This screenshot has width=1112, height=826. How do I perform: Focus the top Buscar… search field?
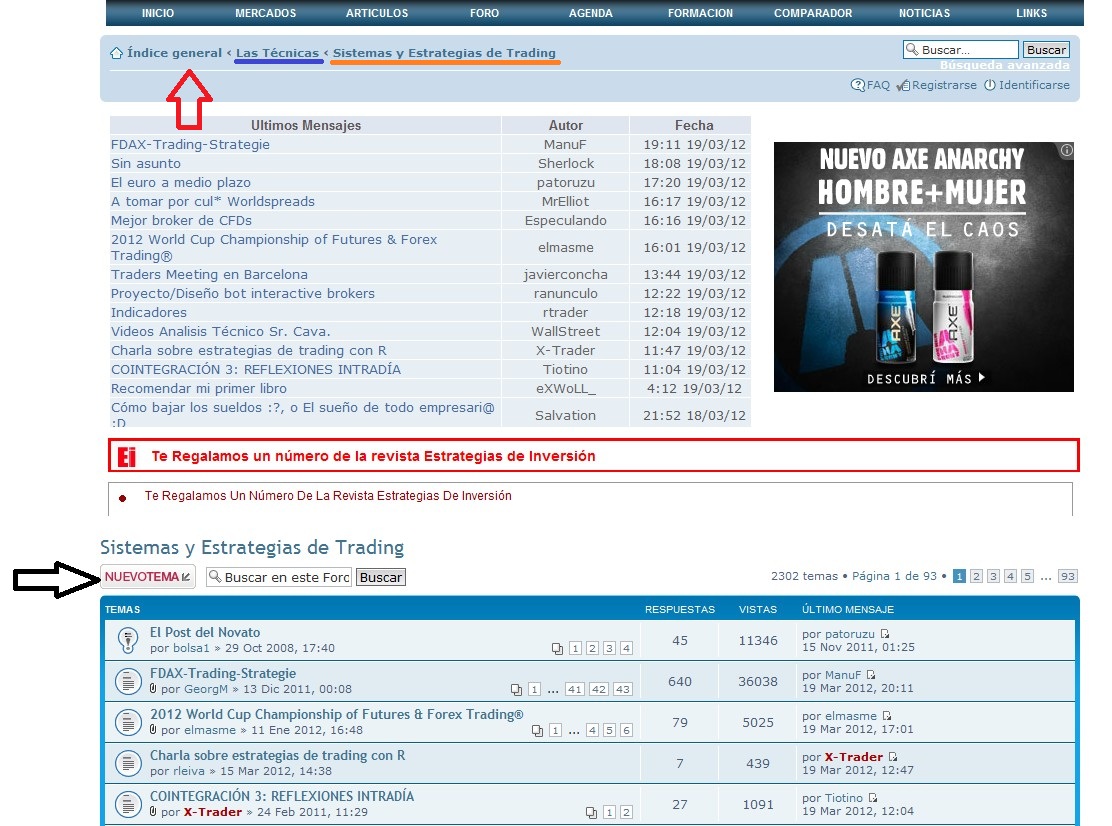tap(961, 50)
